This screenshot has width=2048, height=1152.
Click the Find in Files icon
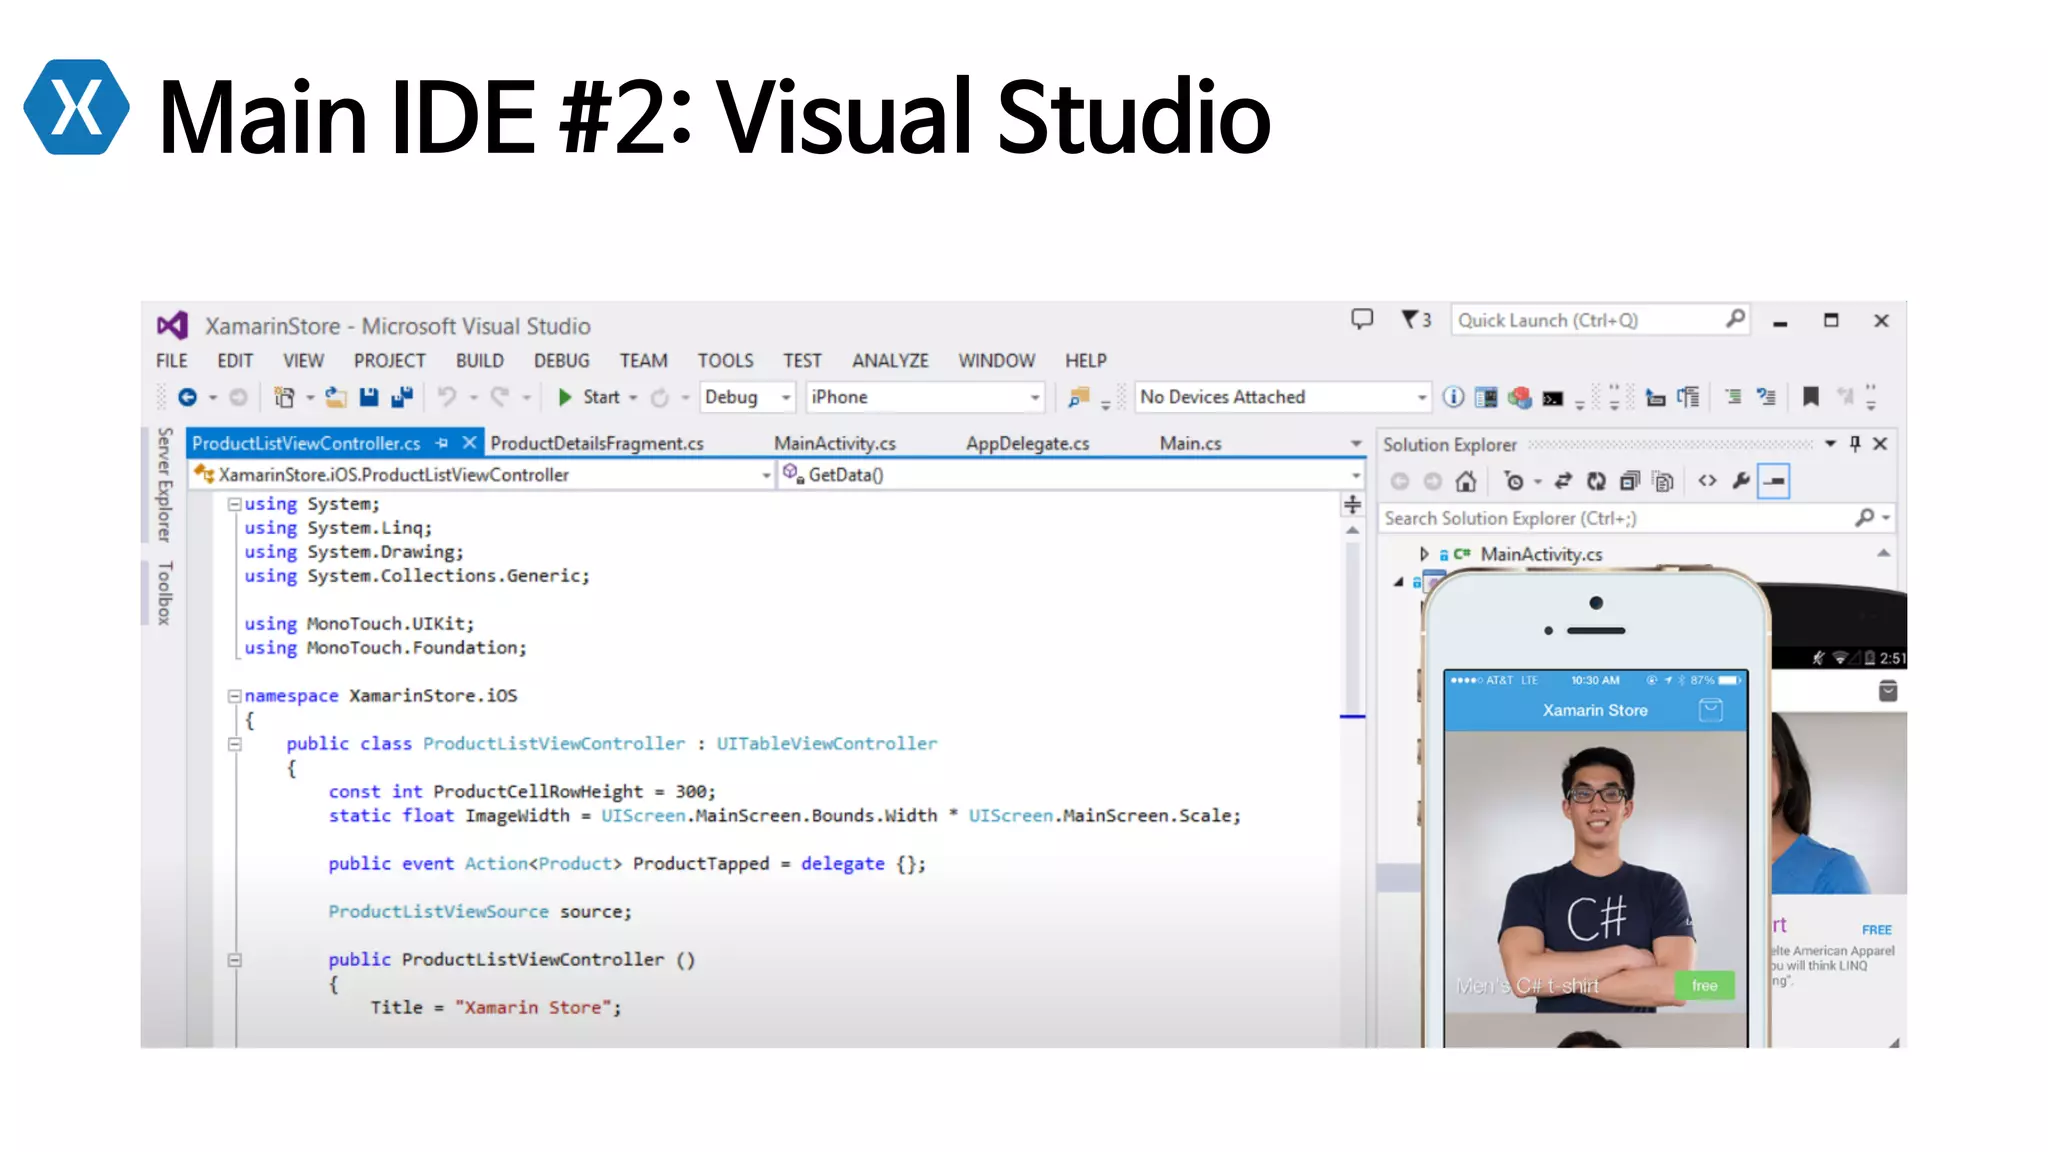click(x=1077, y=397)
